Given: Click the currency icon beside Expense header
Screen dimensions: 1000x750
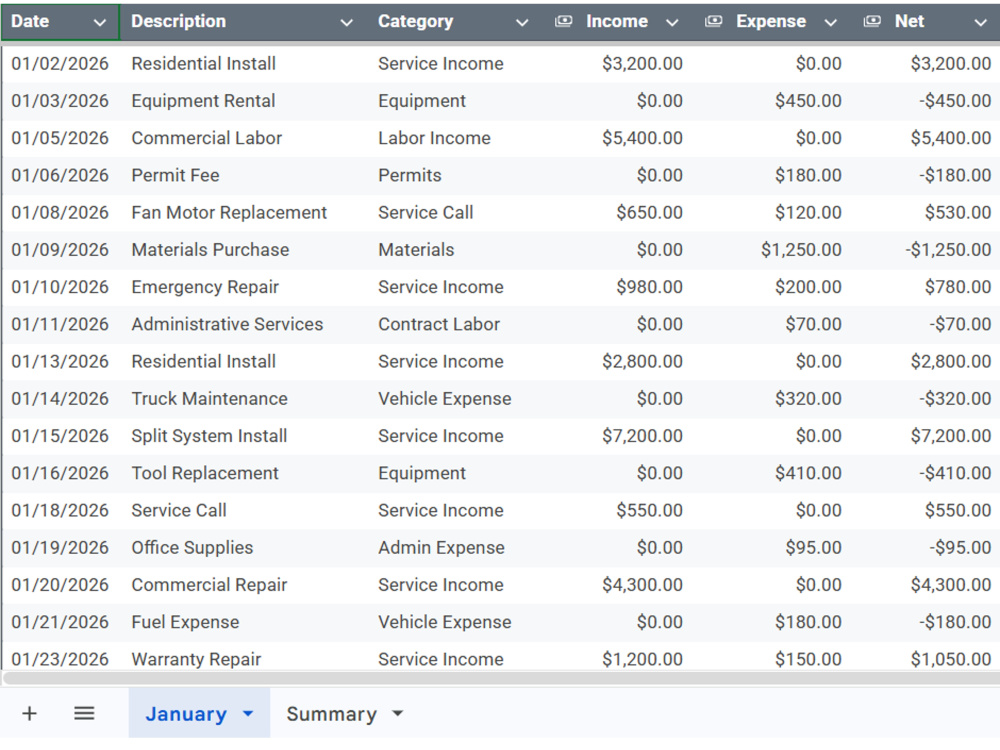Looking at the screenshot, I should (714, 21).
